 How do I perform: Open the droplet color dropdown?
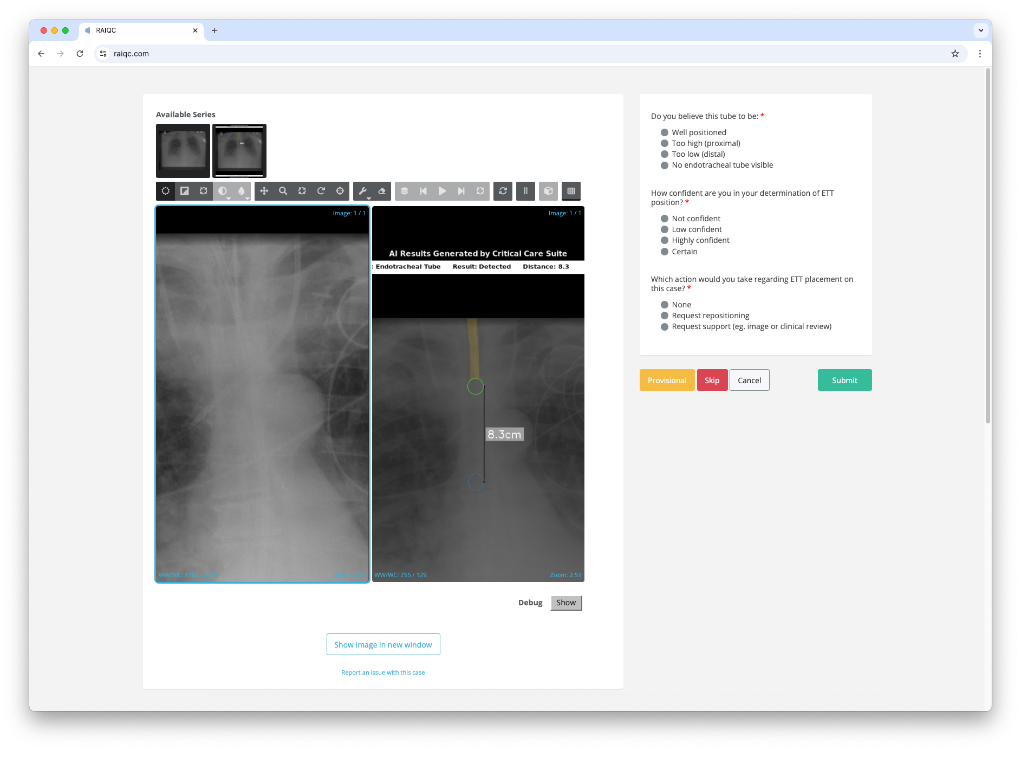[x=242, y=191]
